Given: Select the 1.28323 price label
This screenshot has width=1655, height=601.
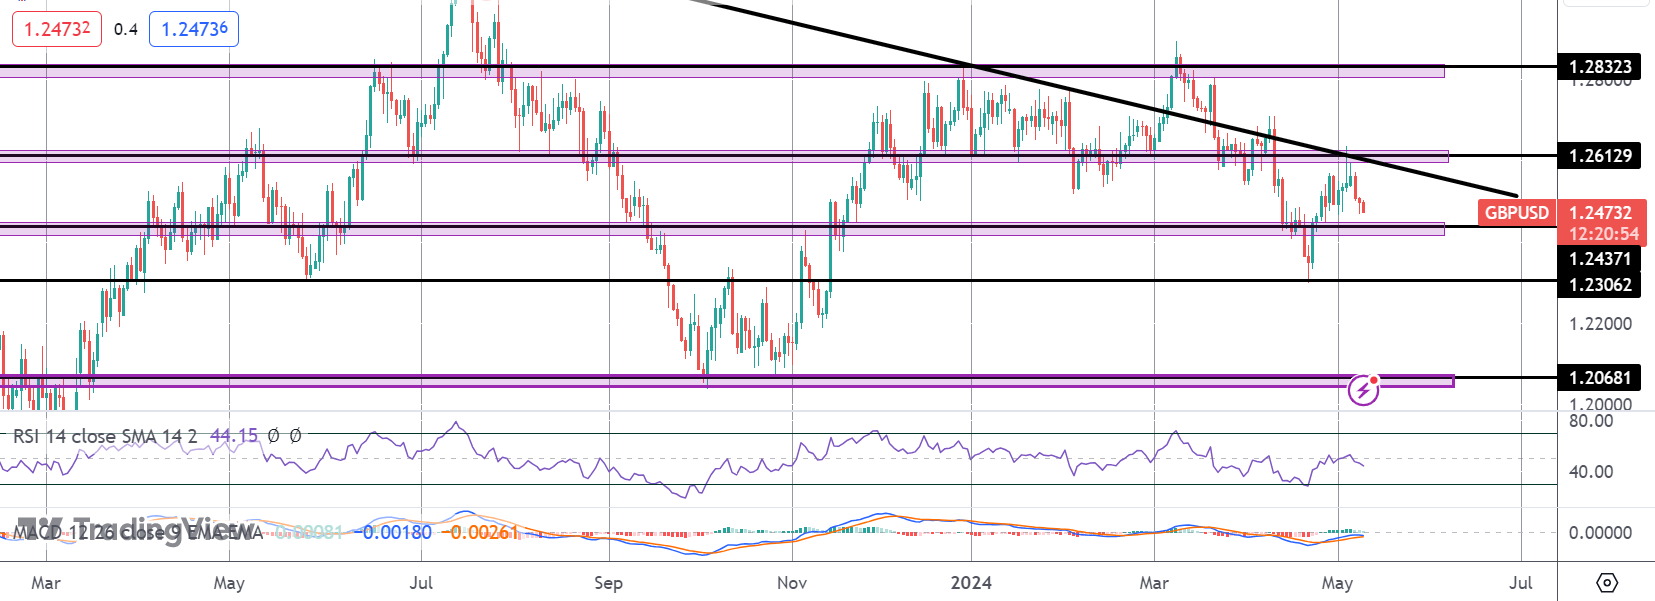Looking at the screenshot, I should (1599, 67).
